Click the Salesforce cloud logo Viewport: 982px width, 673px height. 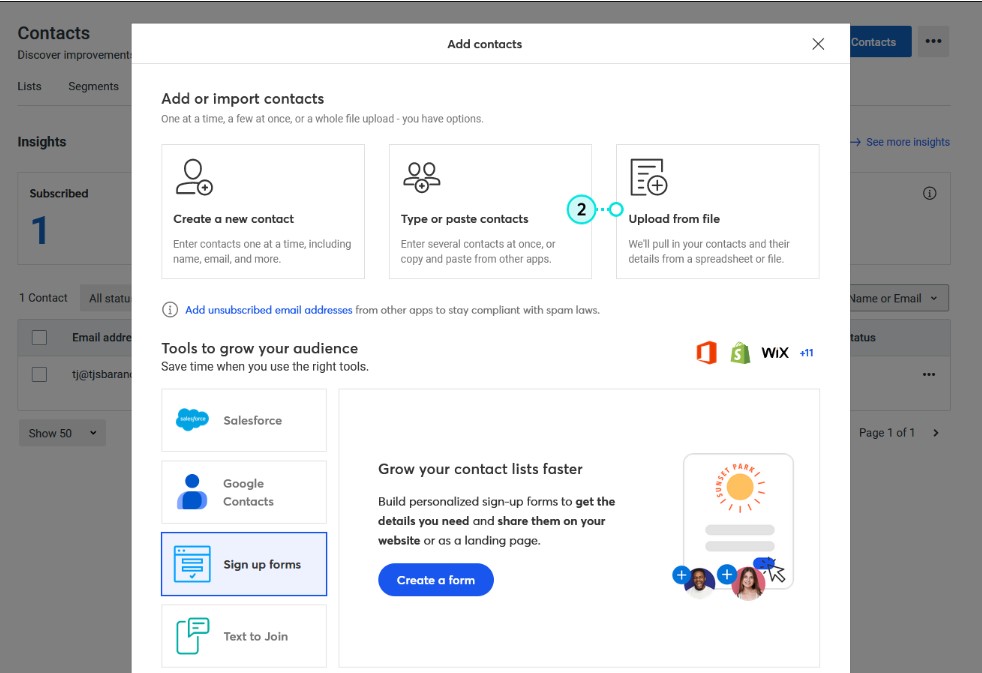click(x=192, y=419)
